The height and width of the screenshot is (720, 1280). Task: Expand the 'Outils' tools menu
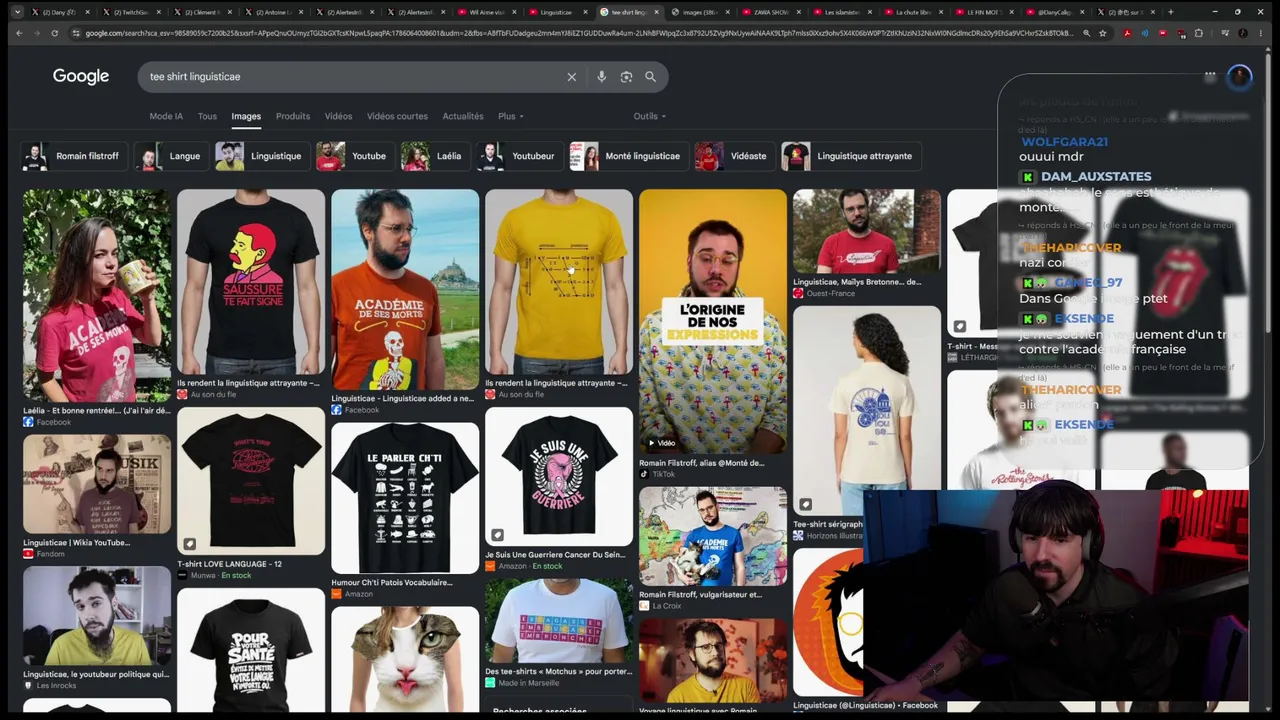click(650, 116)
